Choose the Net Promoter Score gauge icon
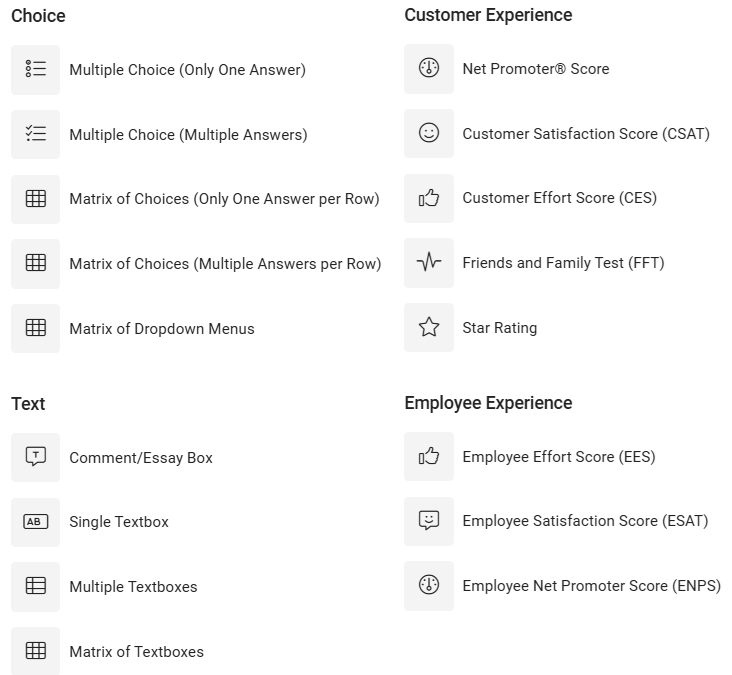The width and height of the screenshot is (732, 675). tap(429, 69)
